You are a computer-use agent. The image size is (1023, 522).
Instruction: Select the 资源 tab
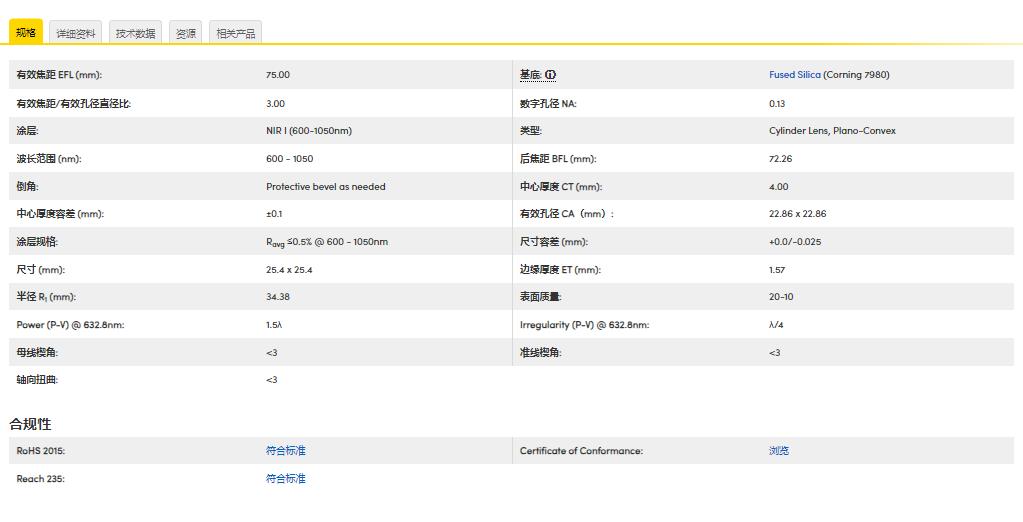(186, 33)
